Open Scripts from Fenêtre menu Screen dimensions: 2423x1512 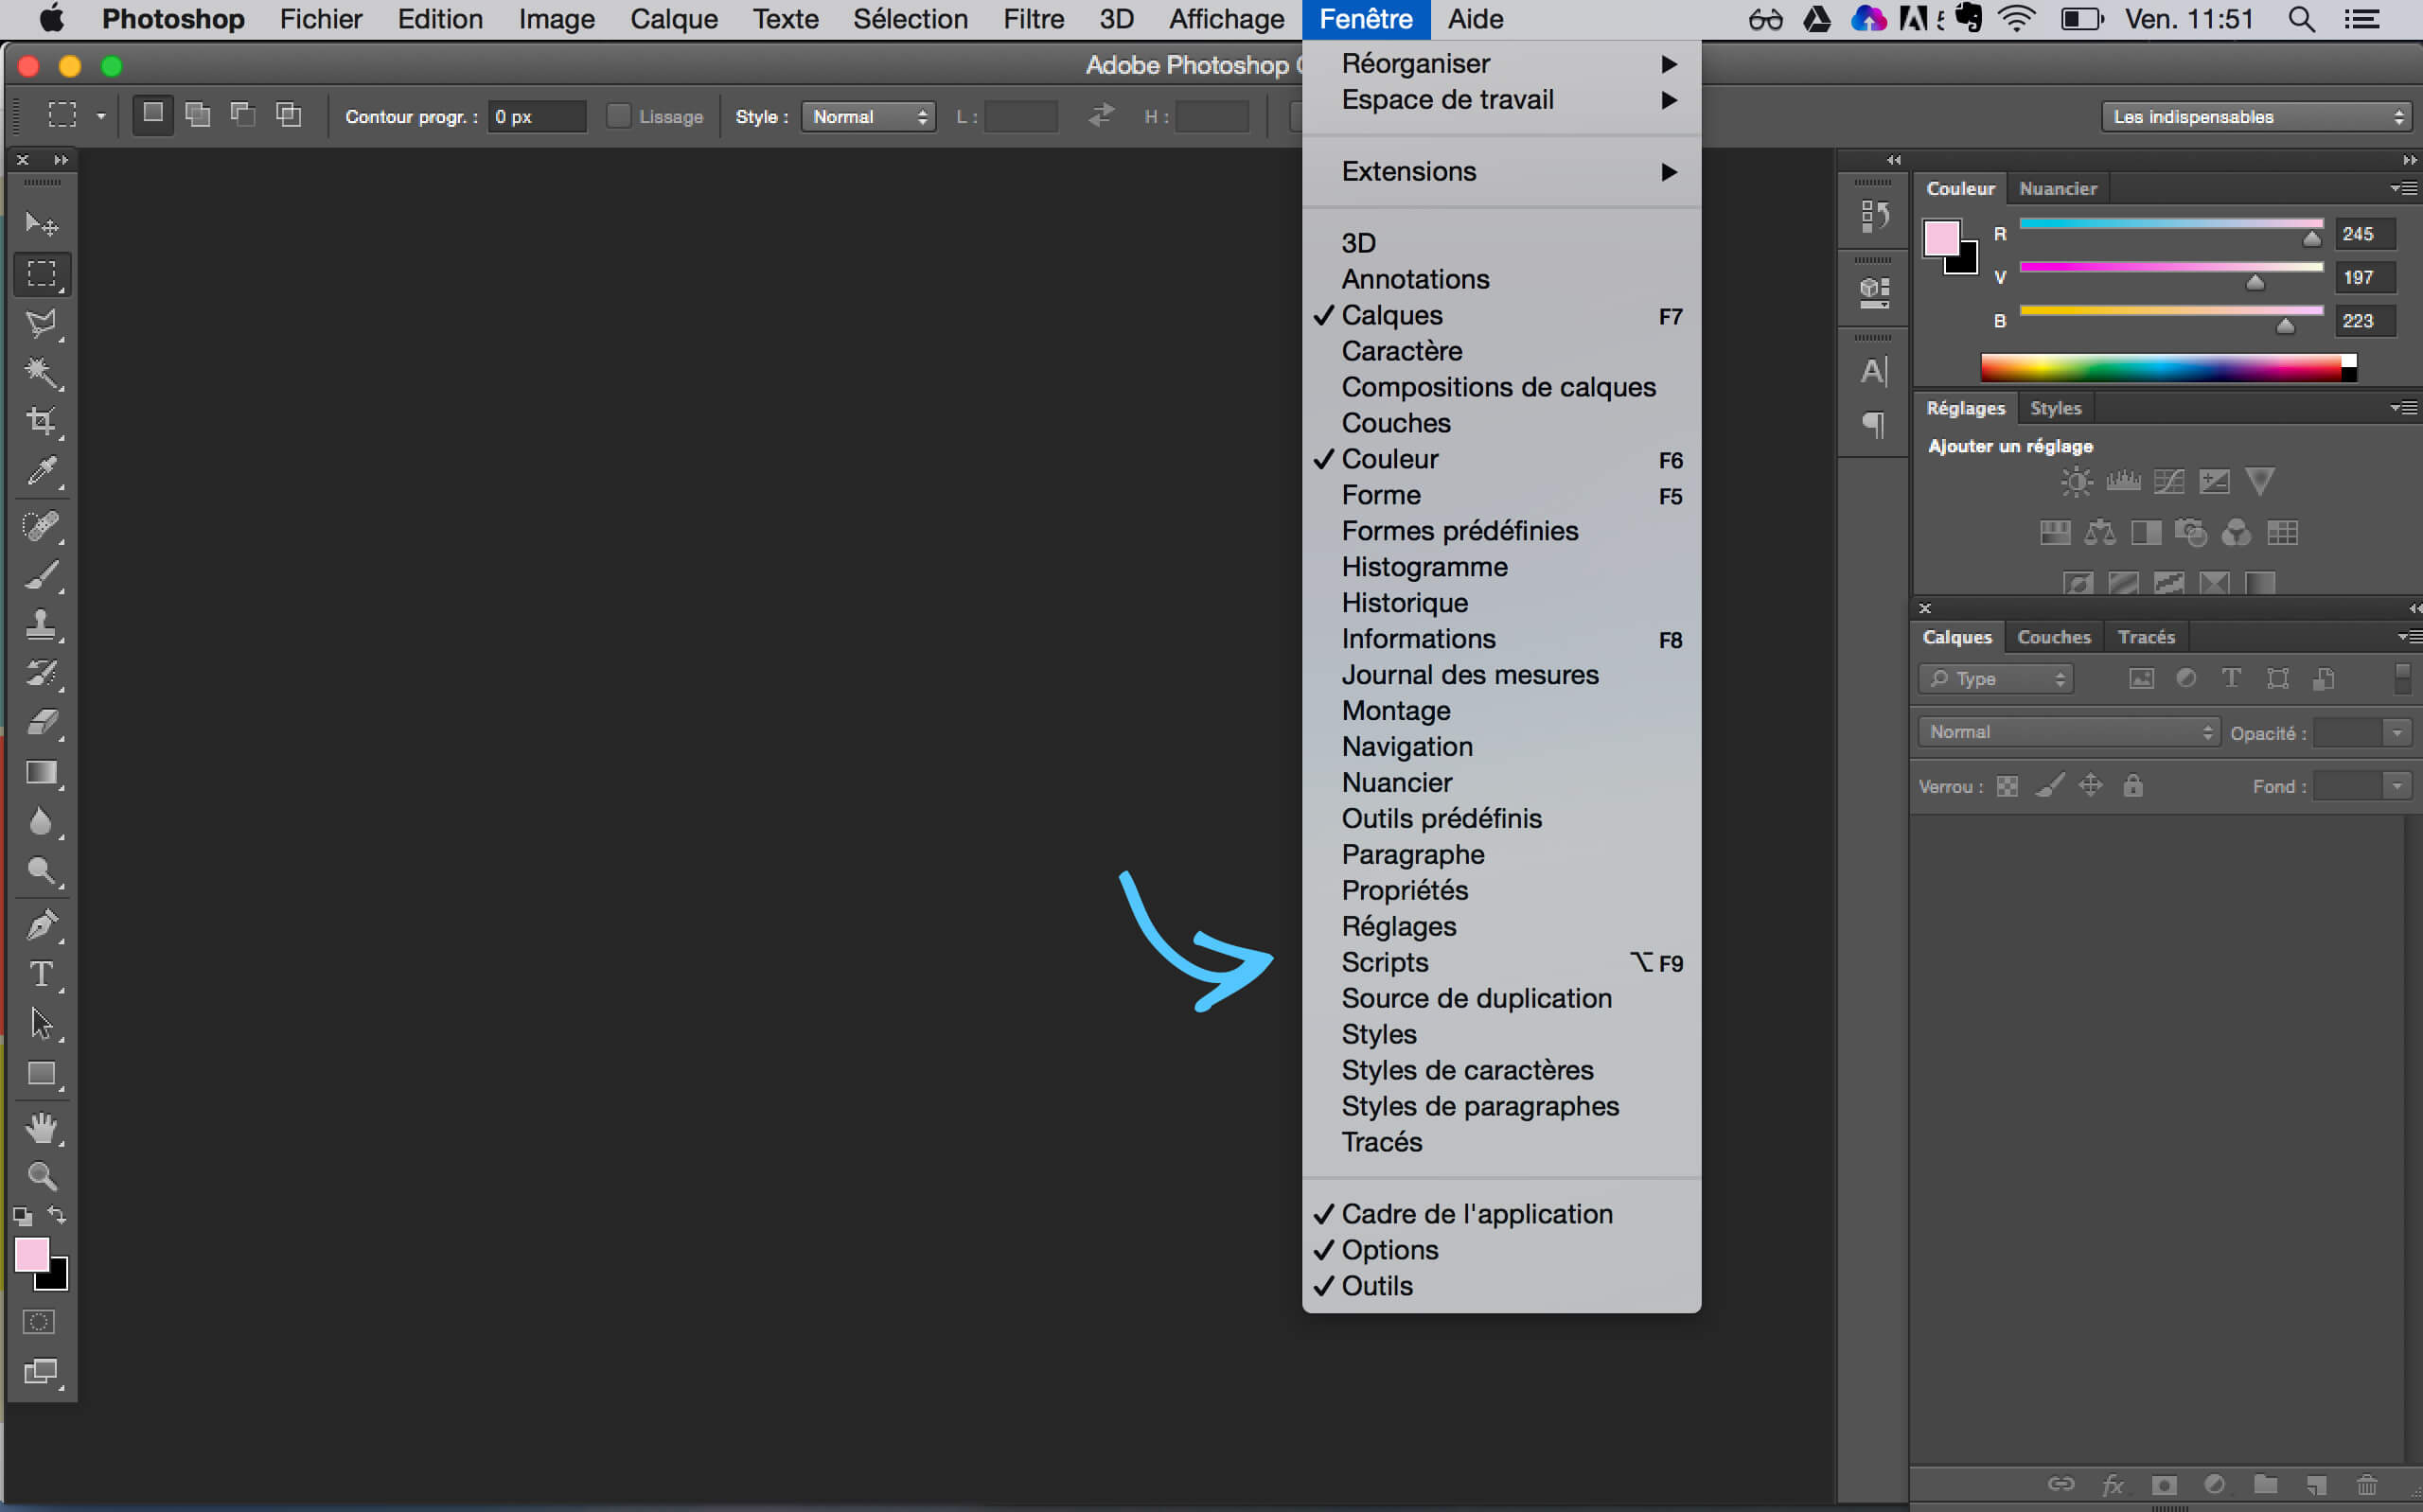(1385, 961)
